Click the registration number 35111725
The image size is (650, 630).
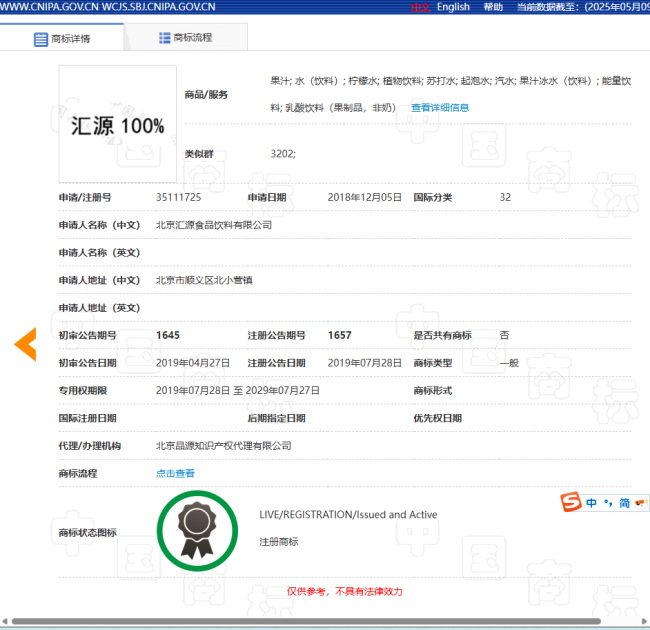[x=179, y=198]
